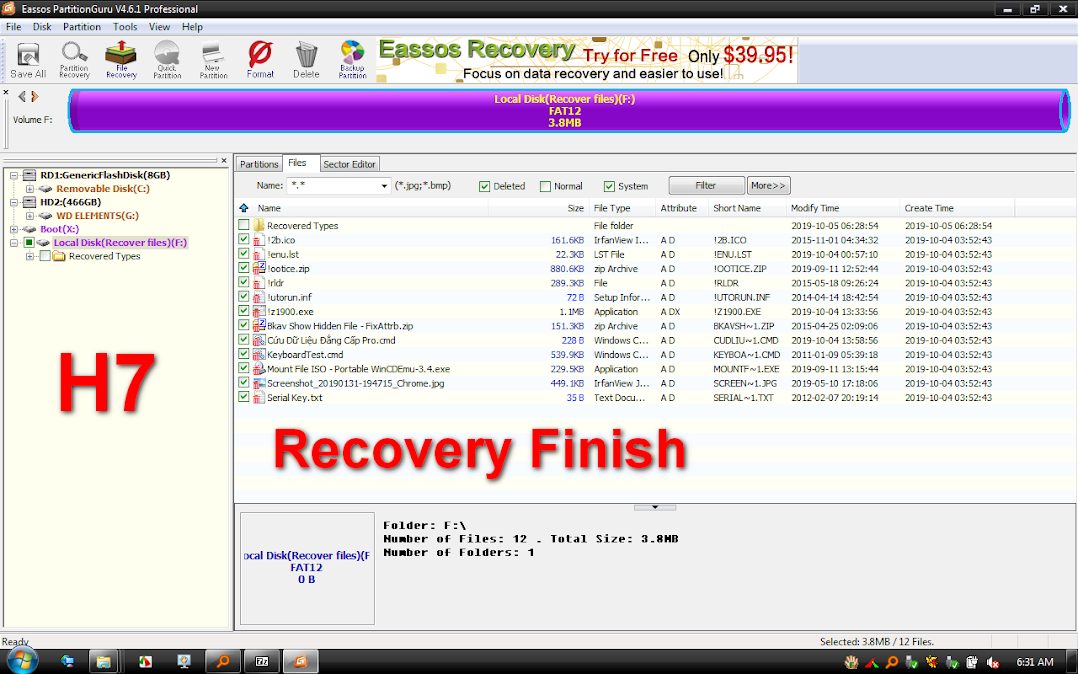The width and height of the screenshot is (1078, 674).
Task: Launch the File Recovery tool
Action: (x=121, y=60)
